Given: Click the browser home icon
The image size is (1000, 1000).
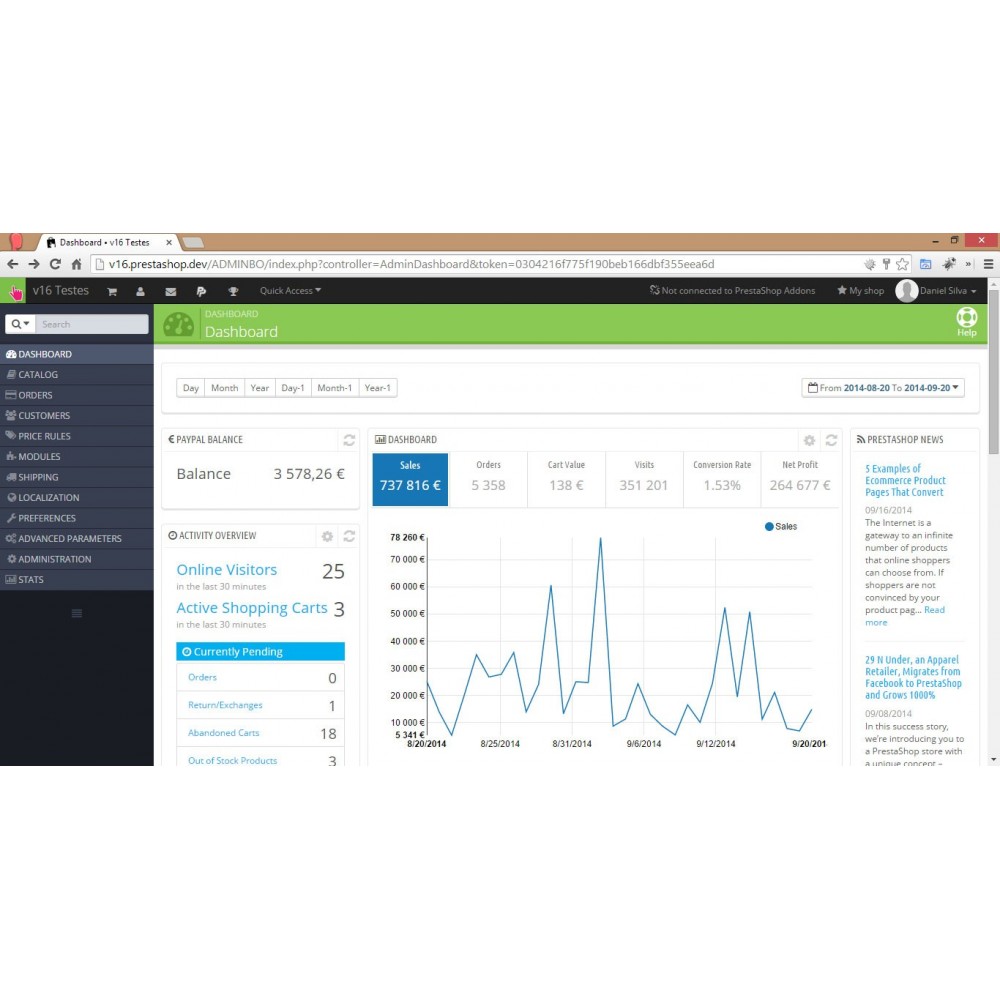Looking at the screenshot, I should [77, 264].
